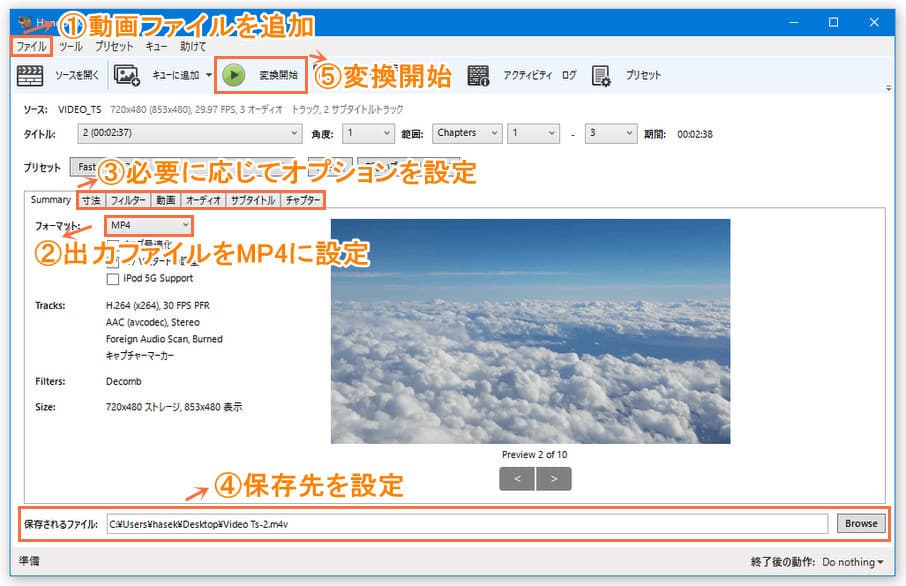
Task: Open the end chapter dropdown showing 3
Action: (x=611, y=133)
